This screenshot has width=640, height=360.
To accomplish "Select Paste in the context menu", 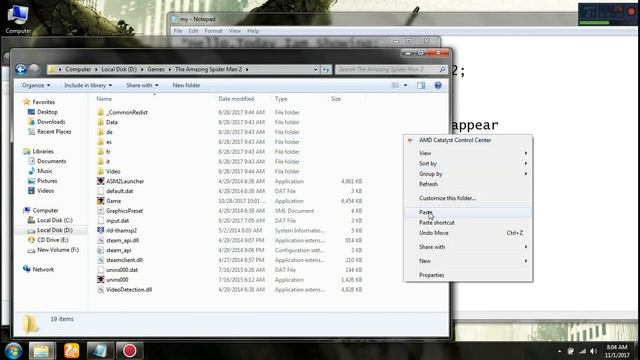I will point(468,212).
